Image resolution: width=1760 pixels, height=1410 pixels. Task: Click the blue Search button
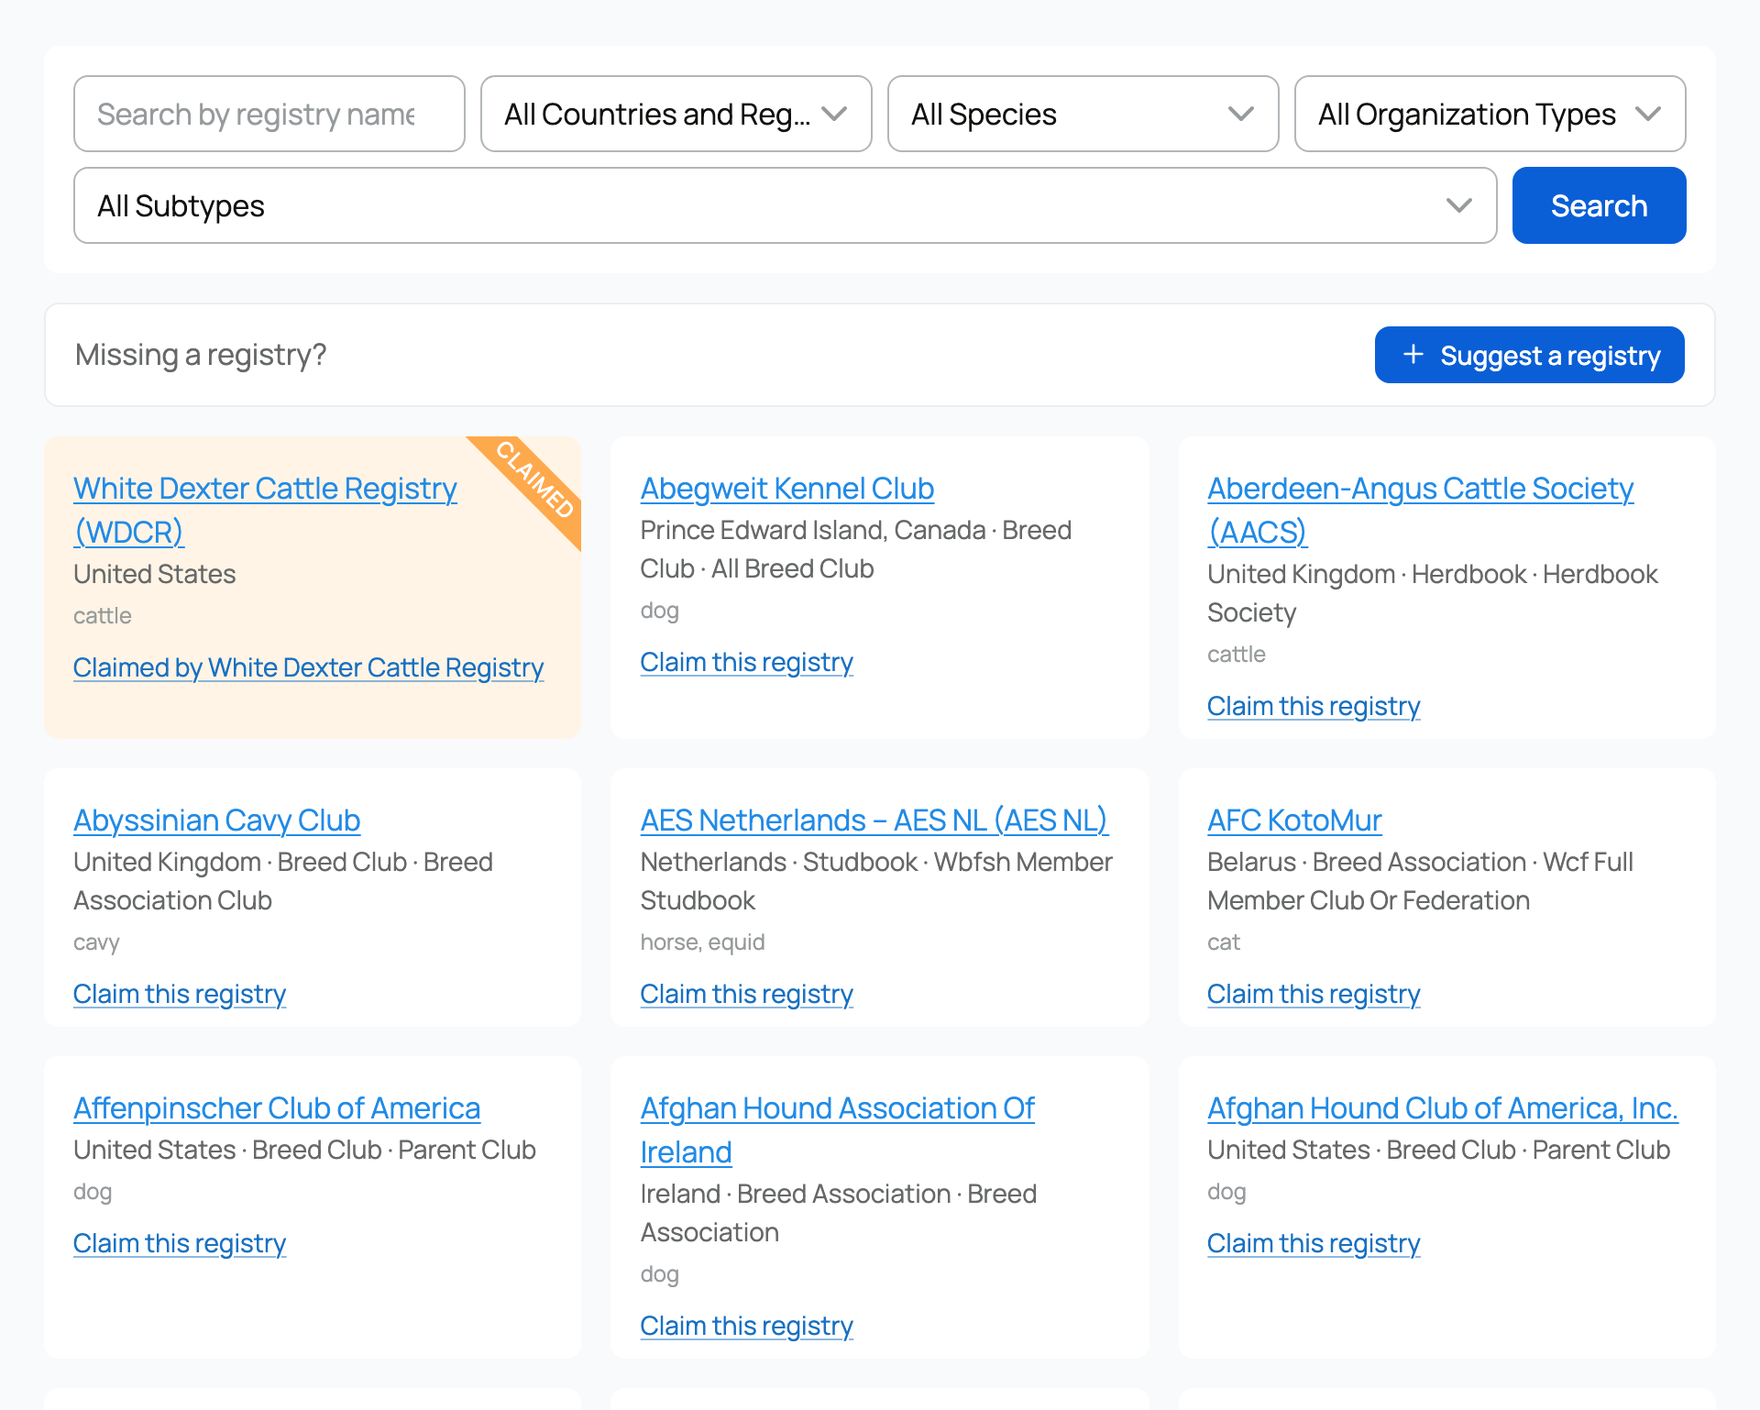[x=1599, y=205]
